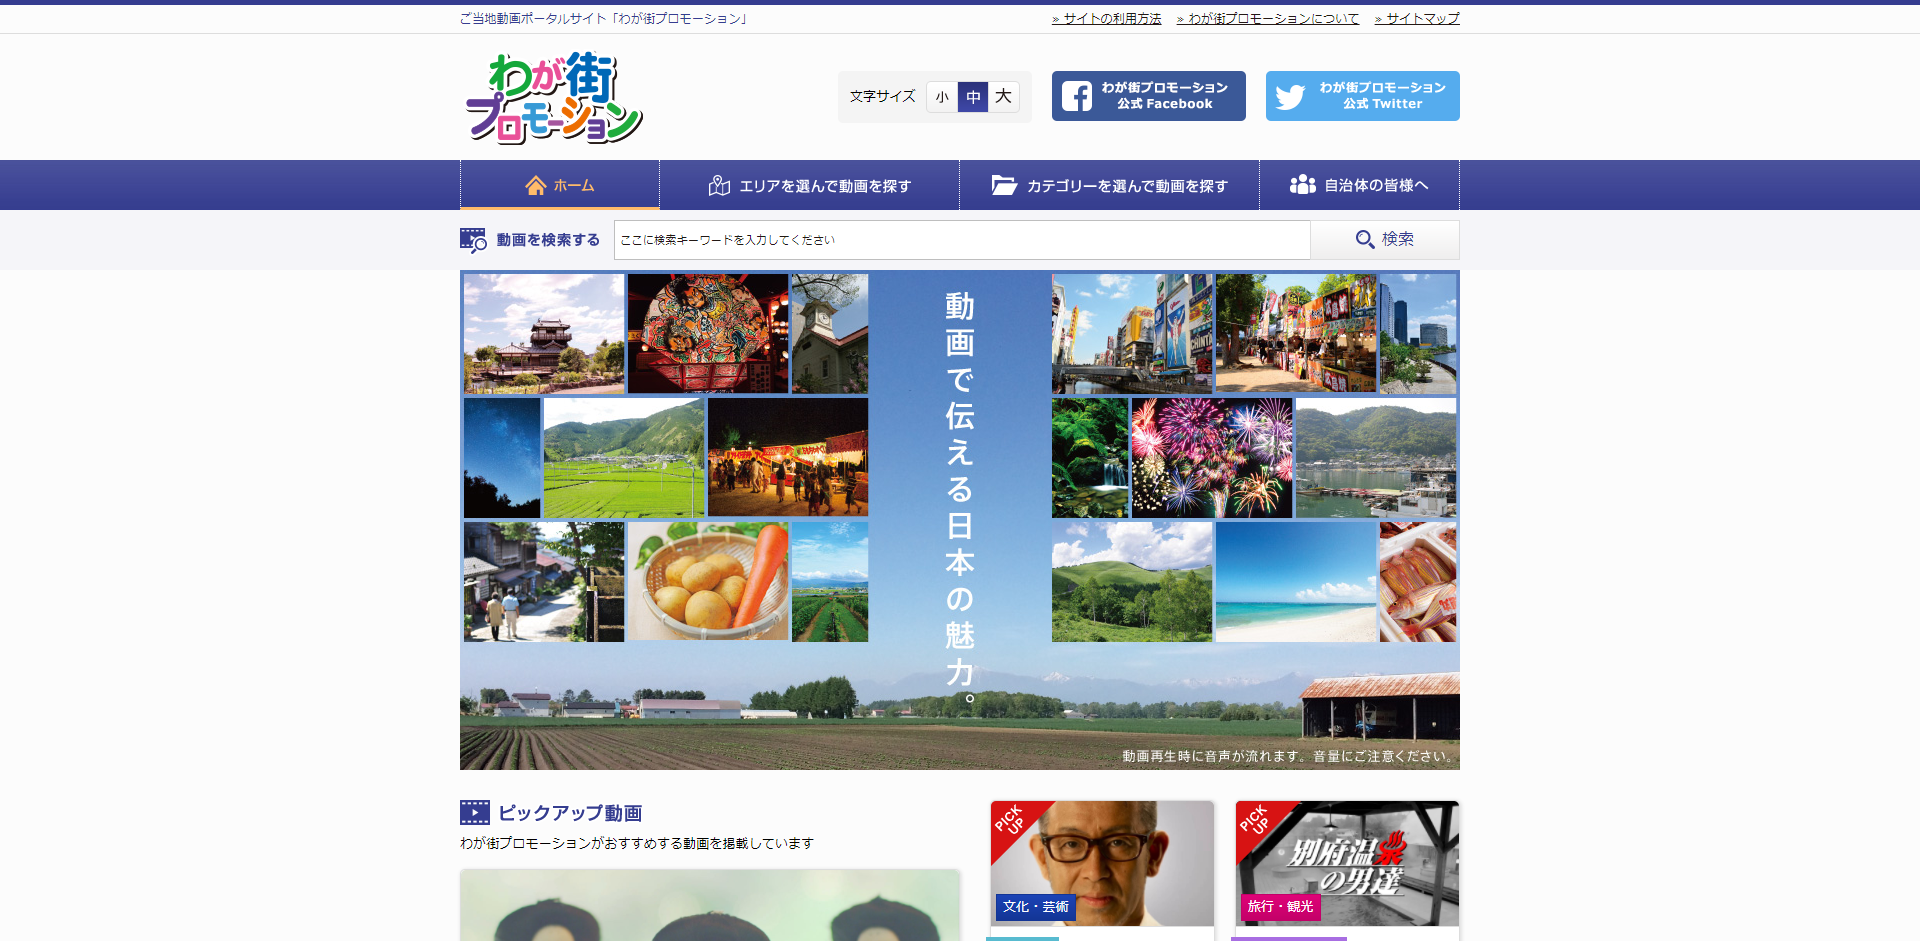Follow the サイトの利用方法 link
The image size is (1920, 941).
(1109, 18)
